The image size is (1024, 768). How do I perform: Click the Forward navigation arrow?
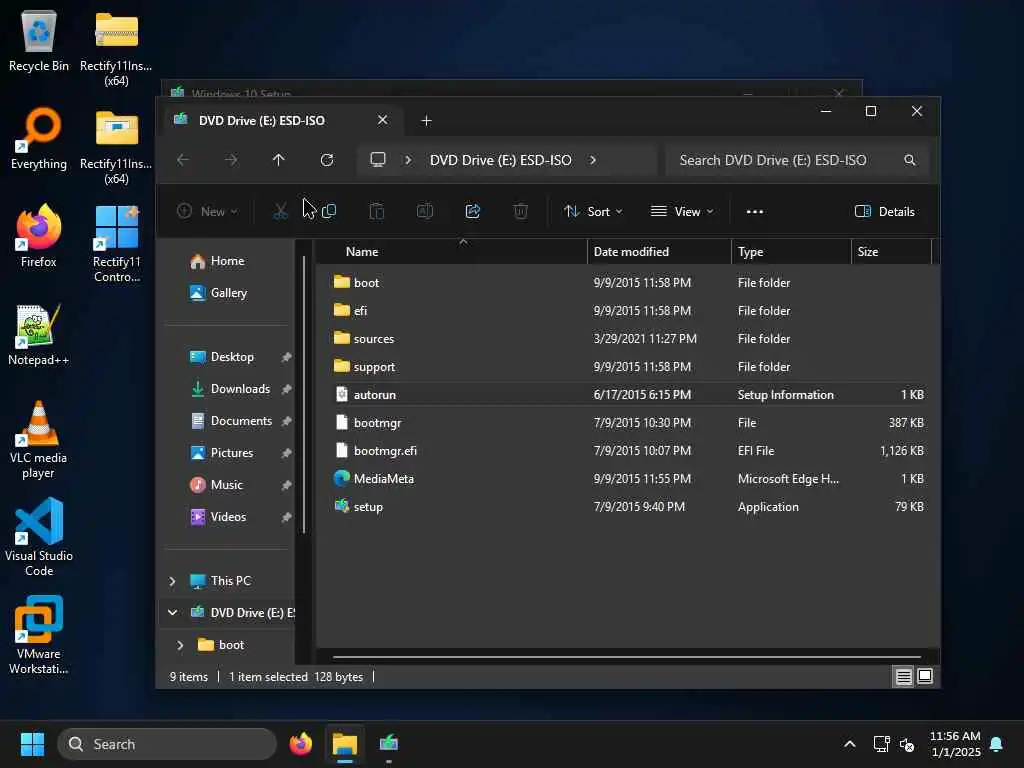point(231,160)
